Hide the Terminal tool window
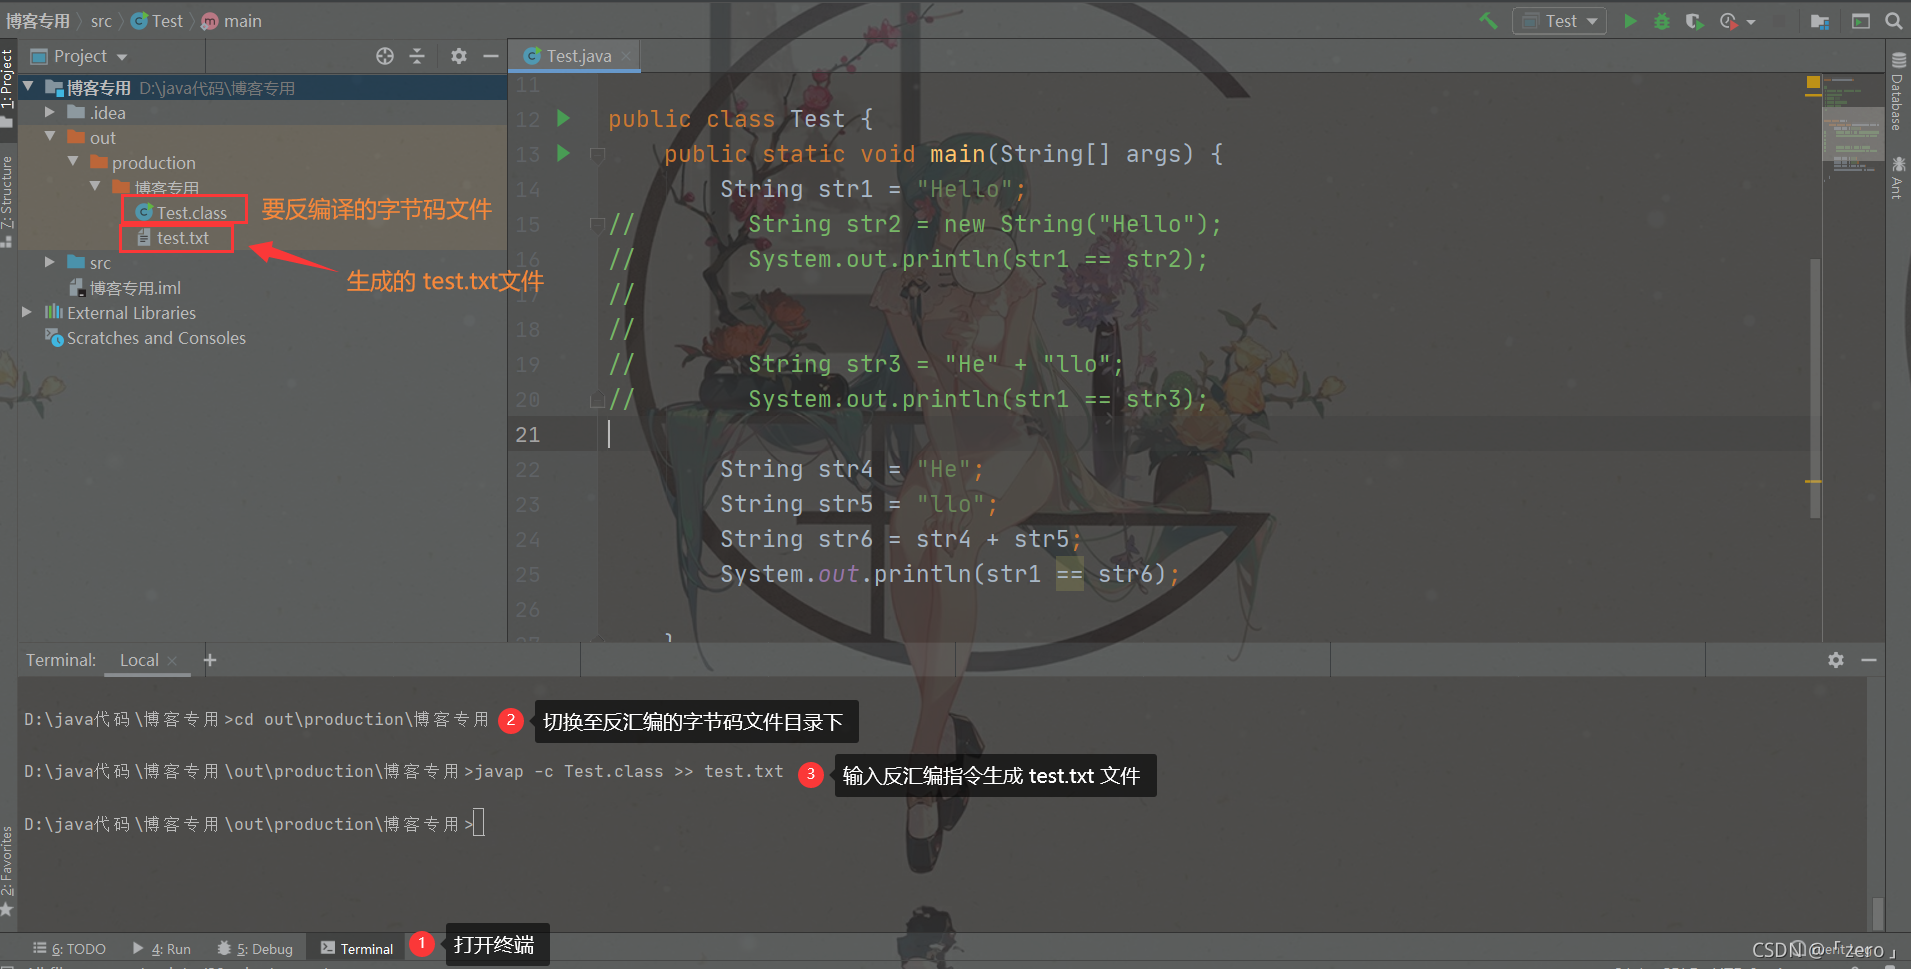 click(x=1868, y=660)
